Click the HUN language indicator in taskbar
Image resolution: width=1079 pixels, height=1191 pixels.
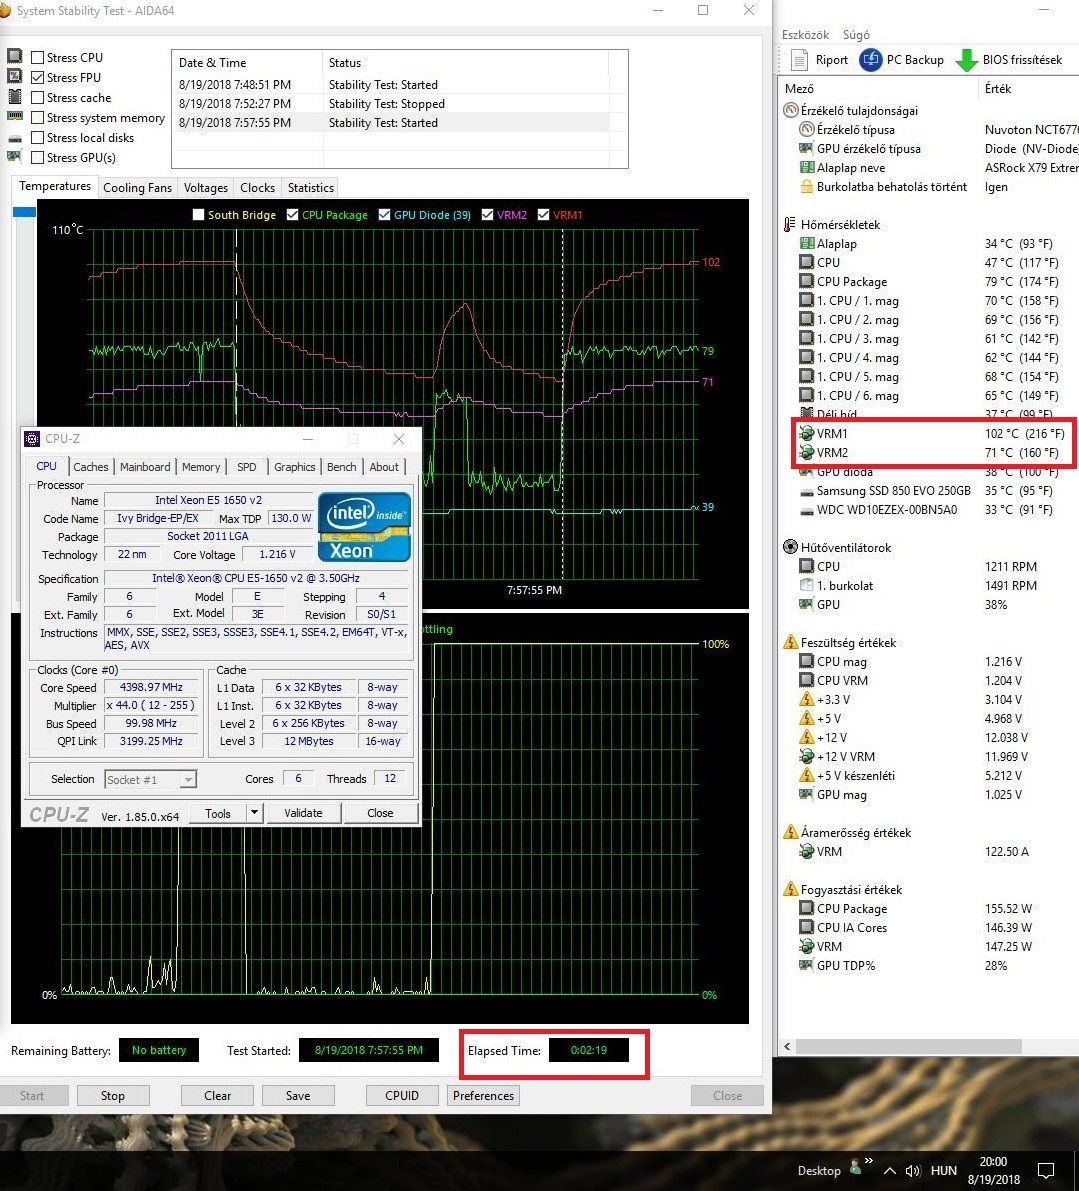click(943, 1170)
